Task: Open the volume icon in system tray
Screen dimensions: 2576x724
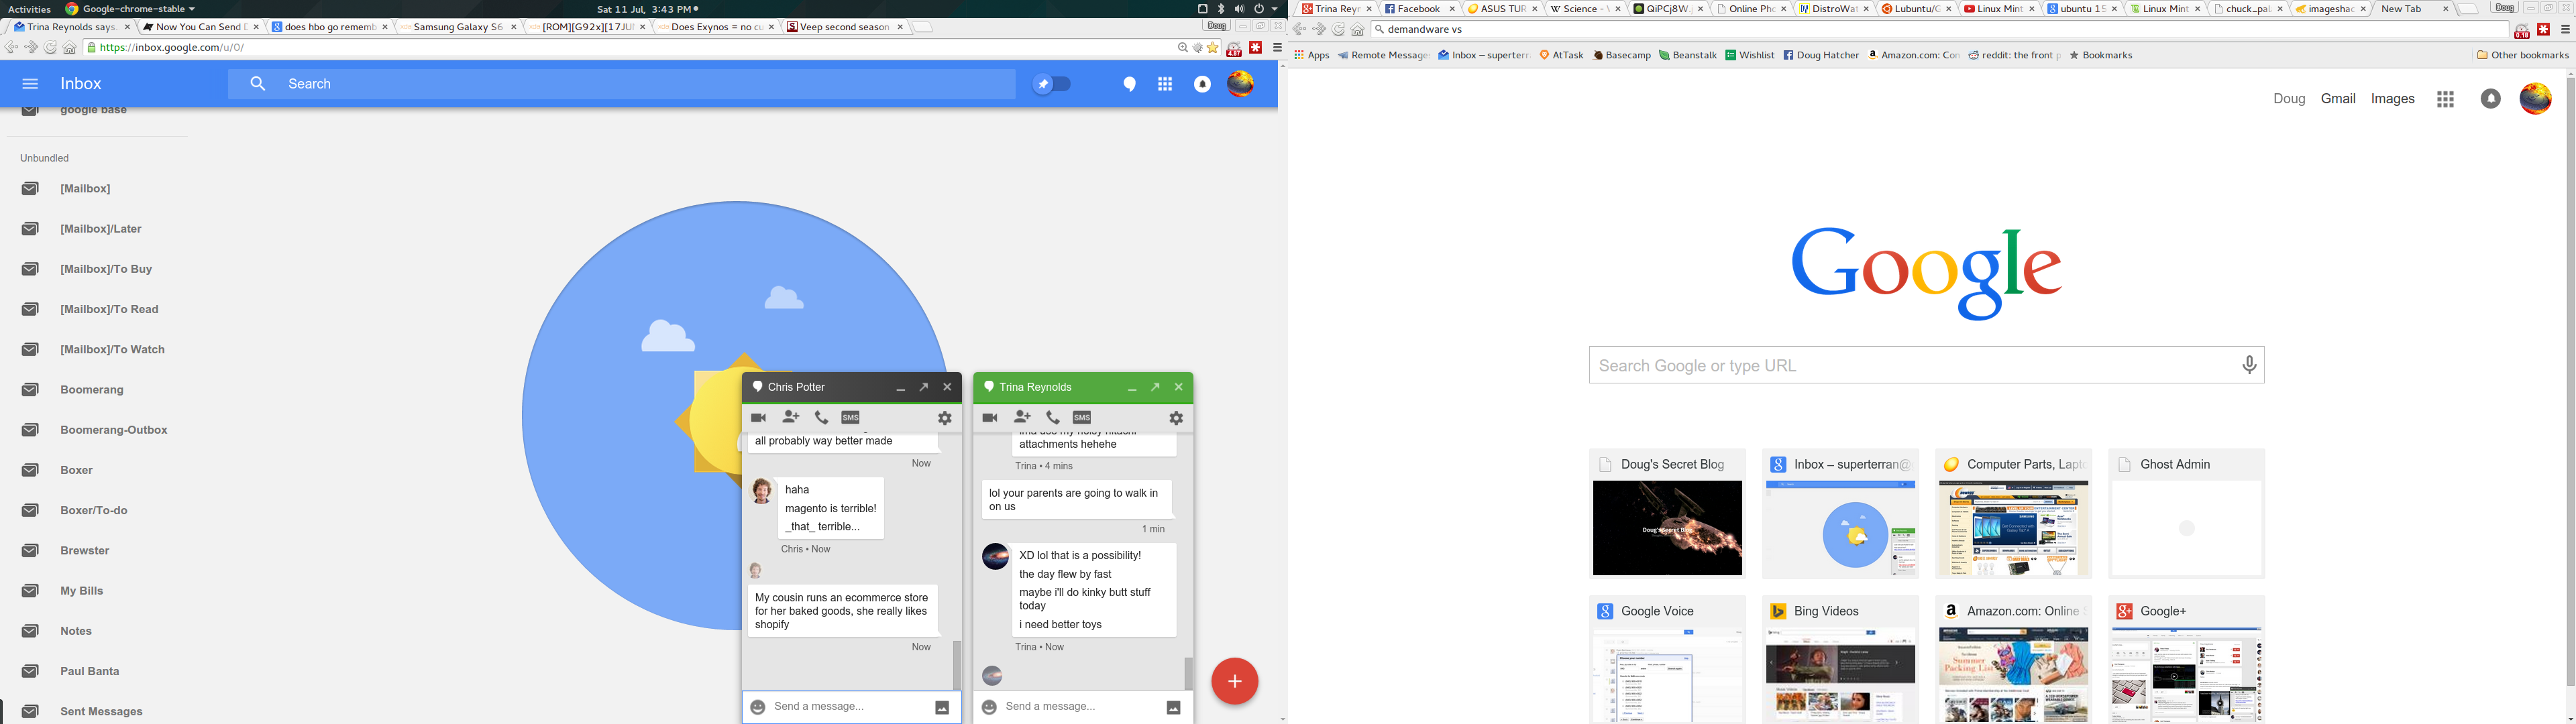Action: (1239, 9)
